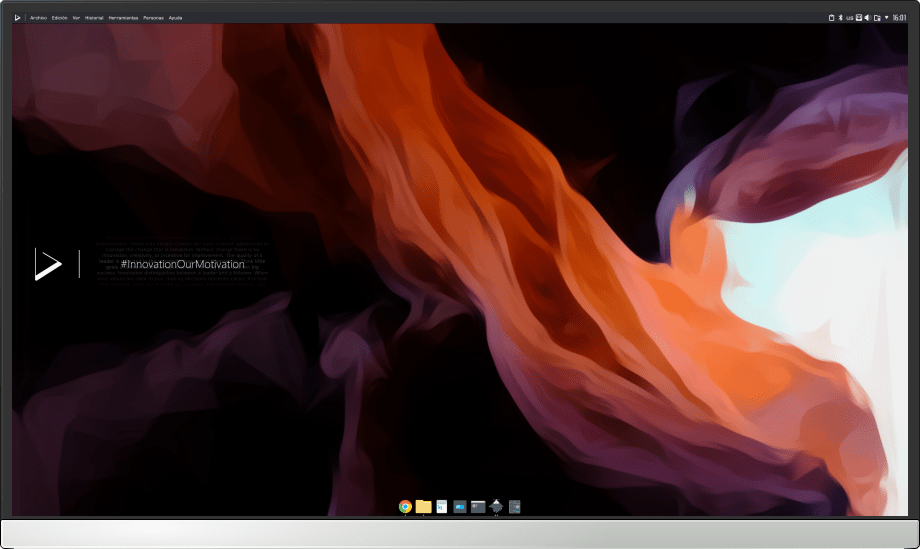Open the Herramientas menu
920x549 pixels.
coord(123,18)
